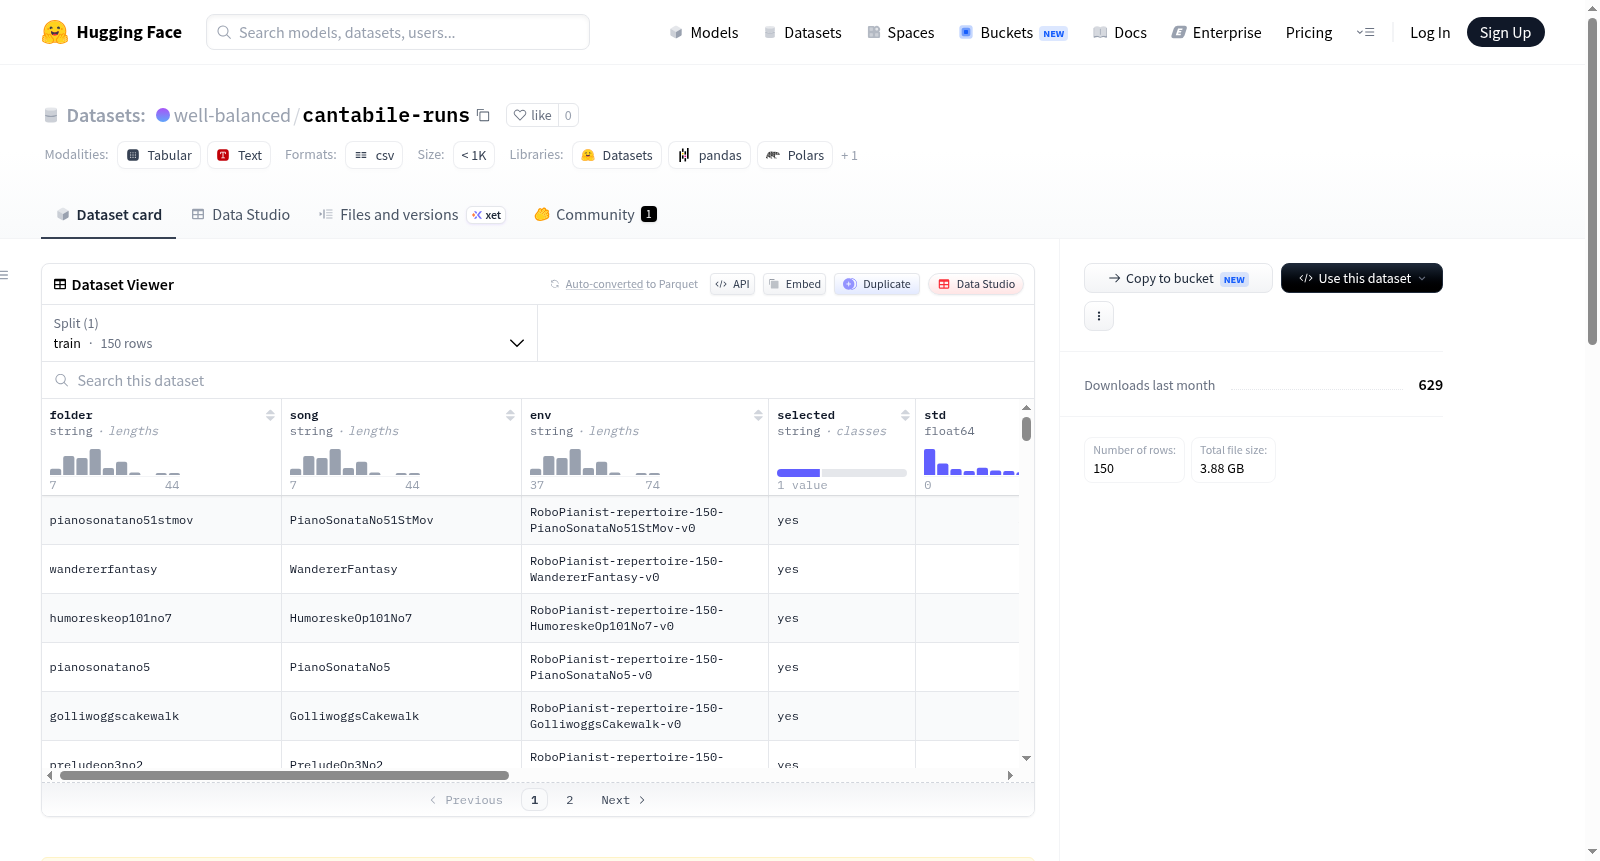The width and height of the screenshot is (1600, 861).
Task: Switch to the Data Studio tab
Action: (x=241, y=214)
